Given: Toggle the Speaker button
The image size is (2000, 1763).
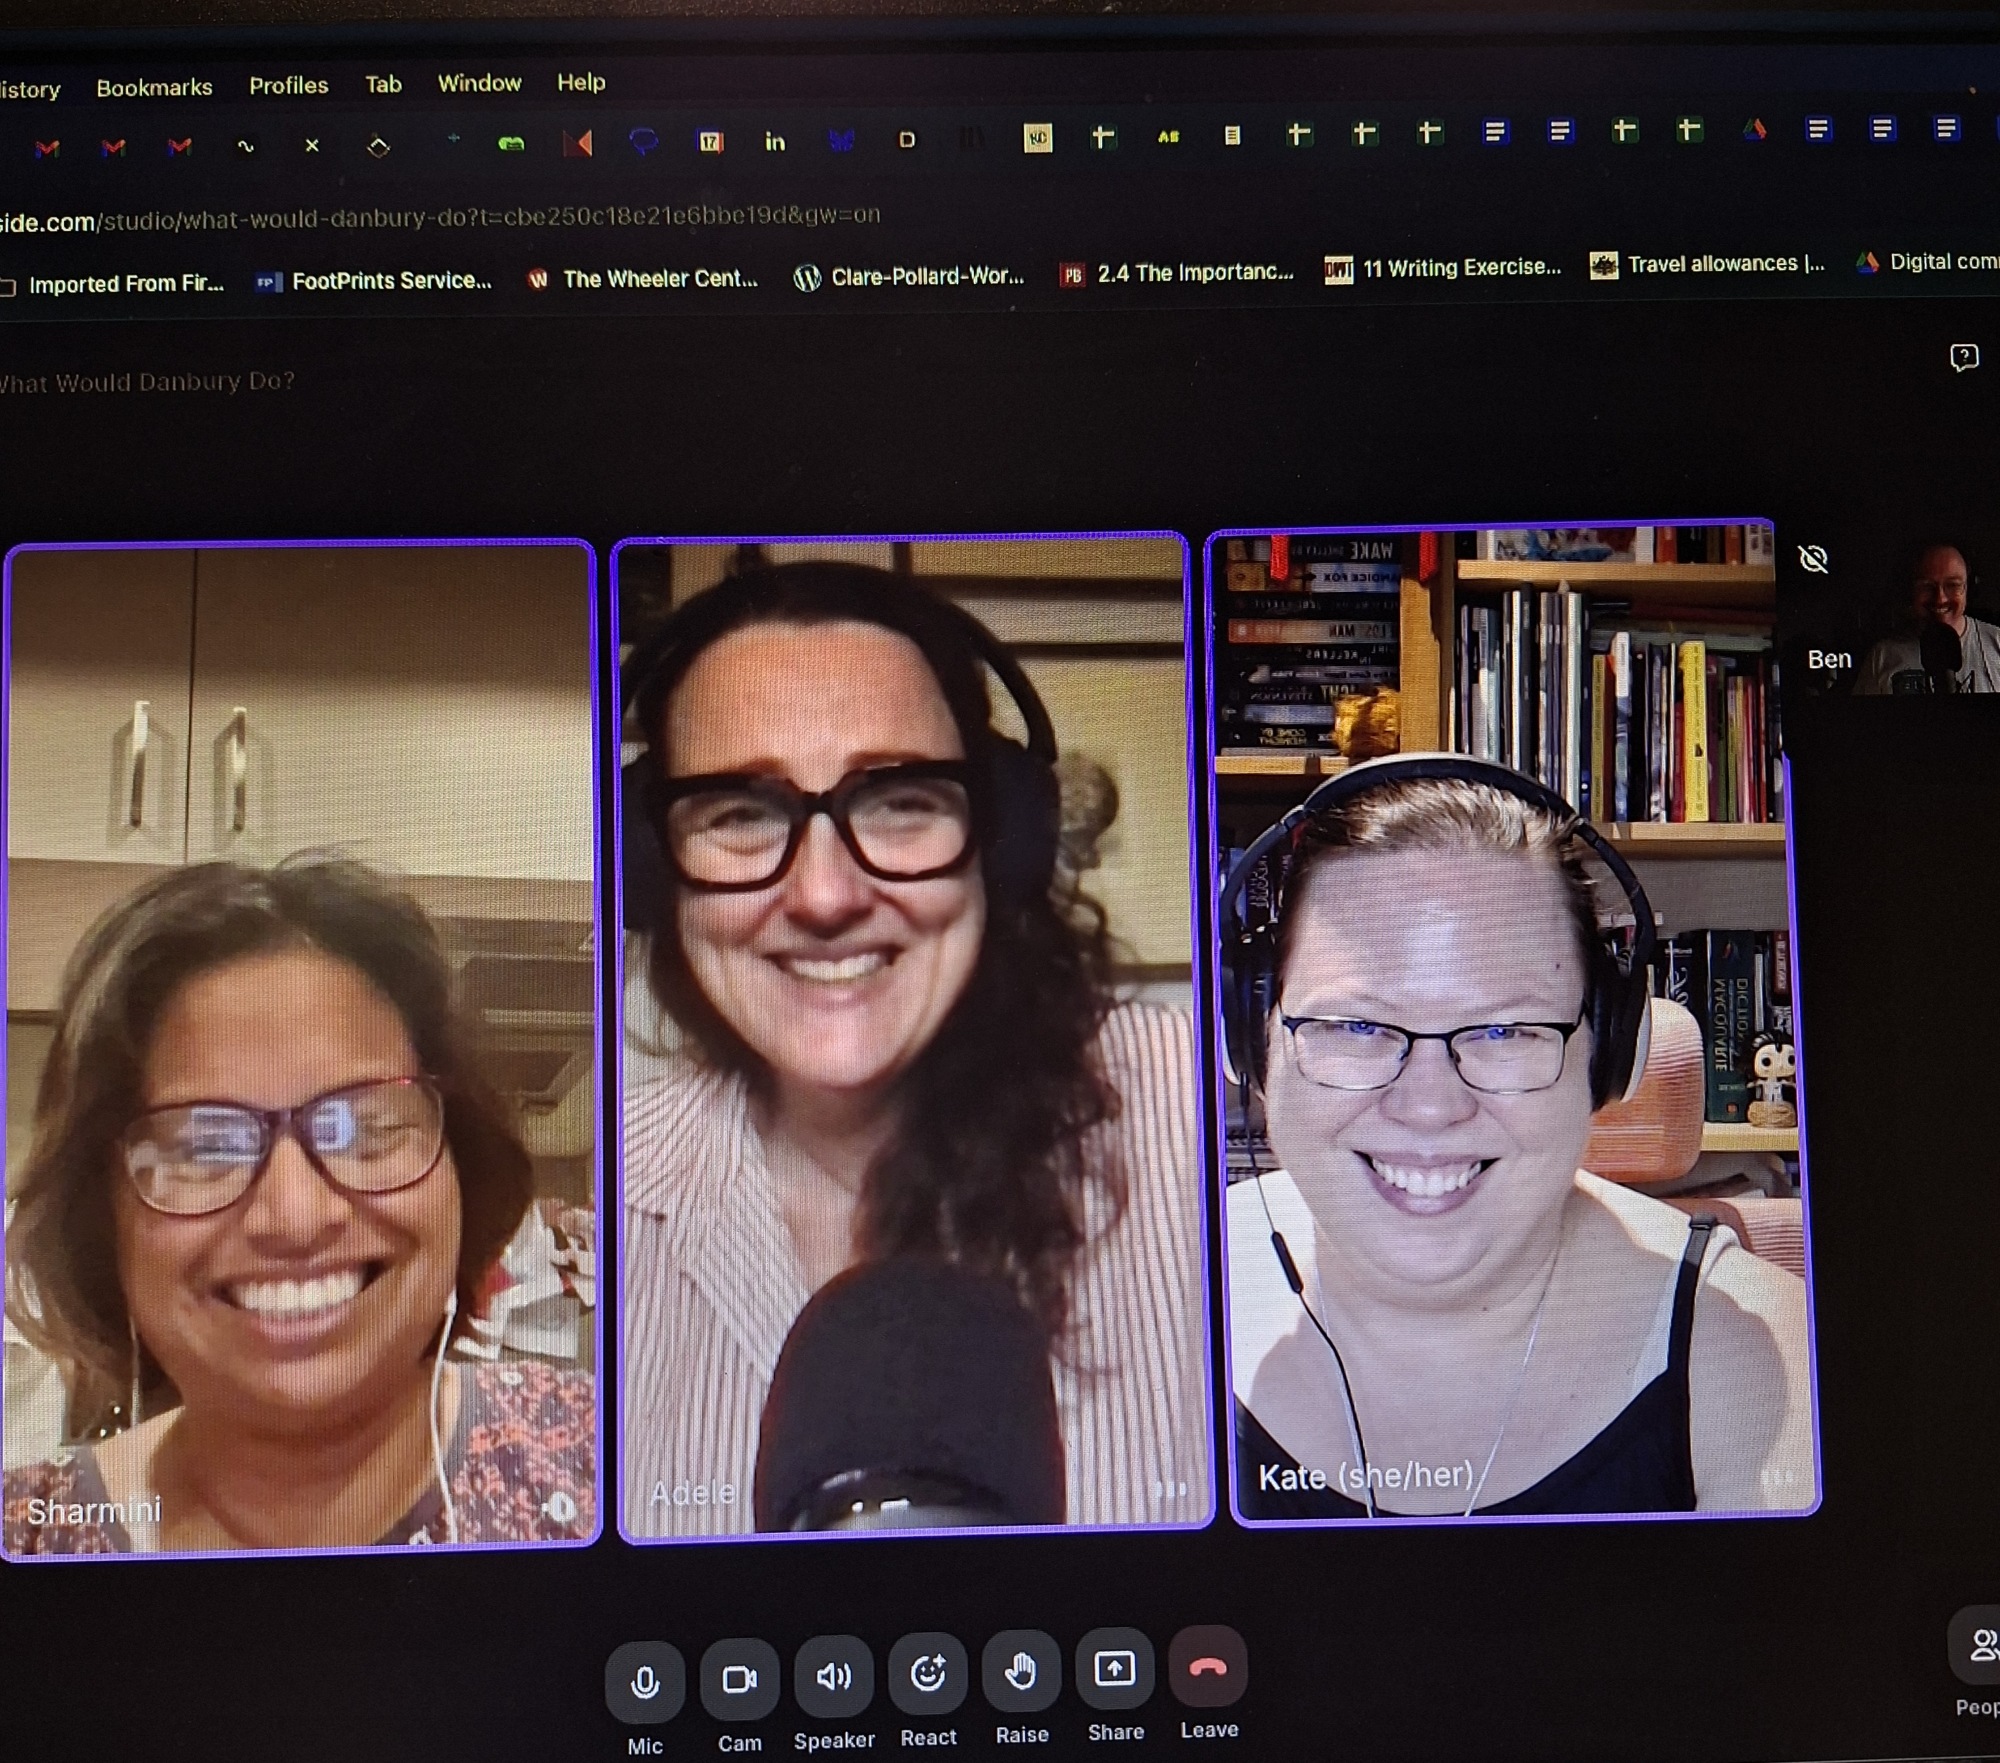Looking at the screenshot, I should coord(833,1676).
